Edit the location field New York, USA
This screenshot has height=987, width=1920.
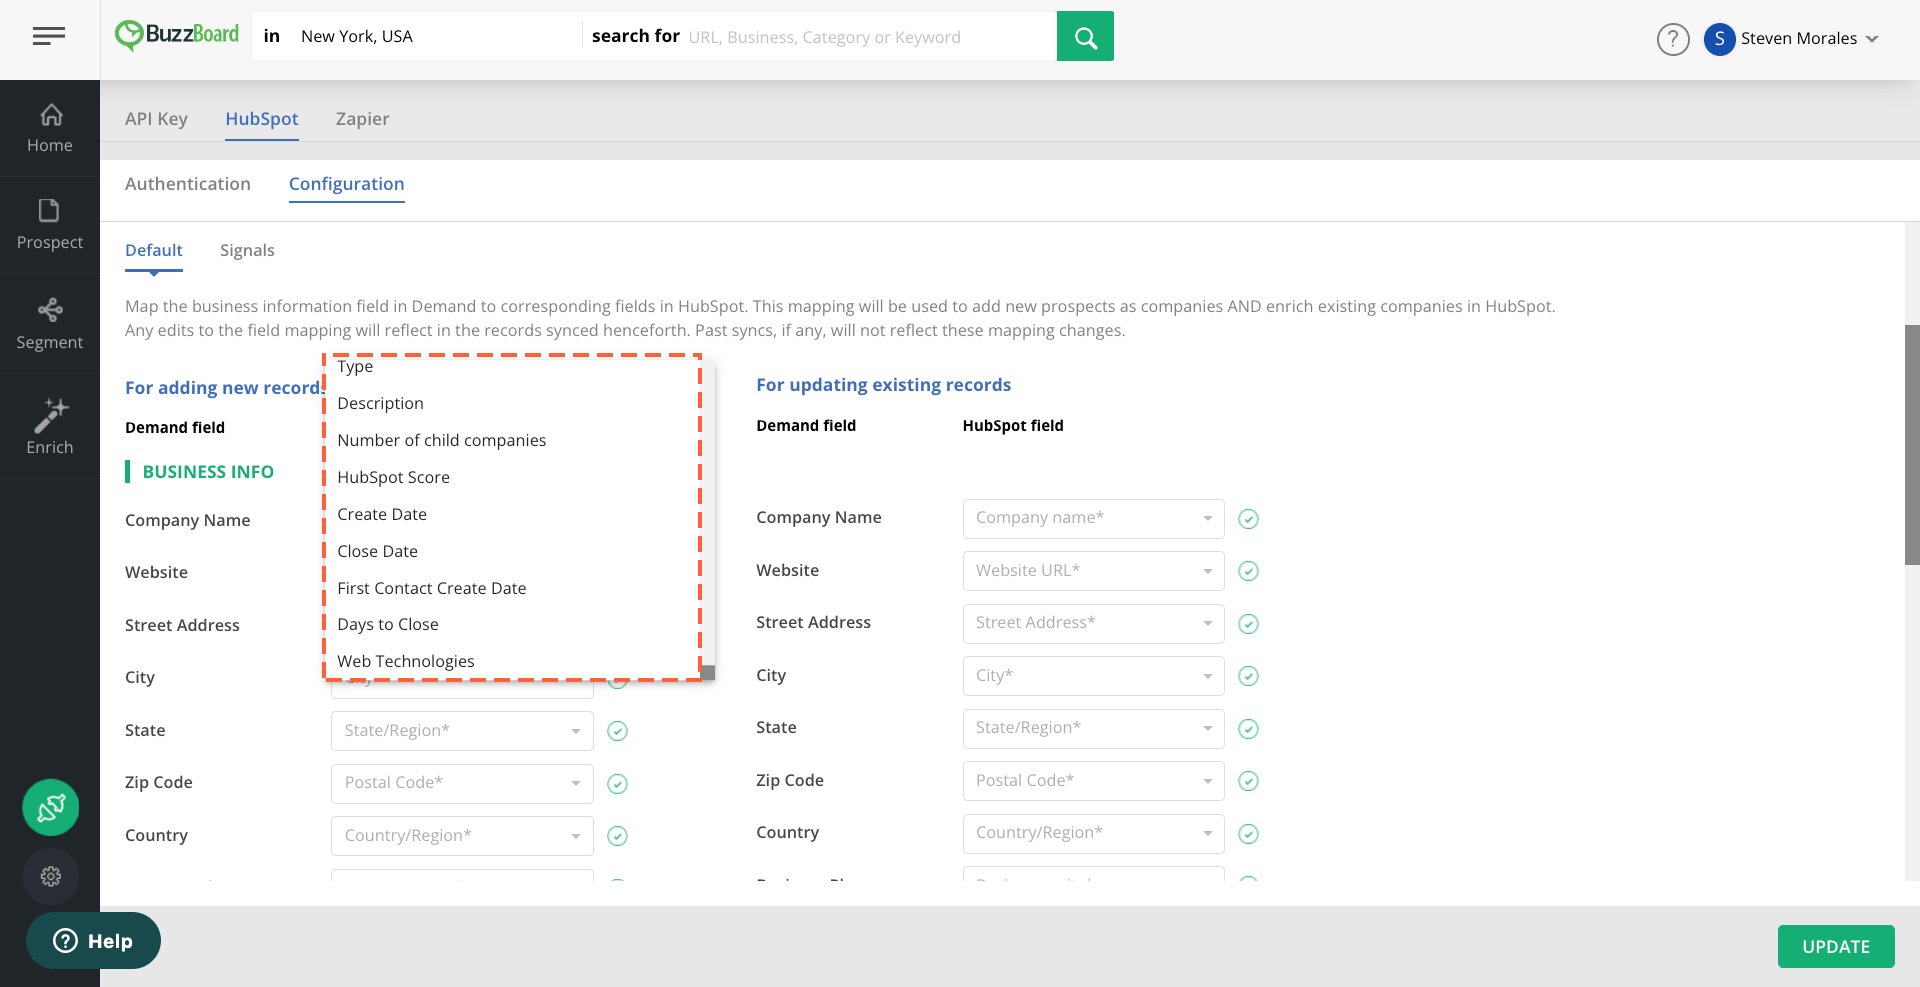(x=438, y=37)
